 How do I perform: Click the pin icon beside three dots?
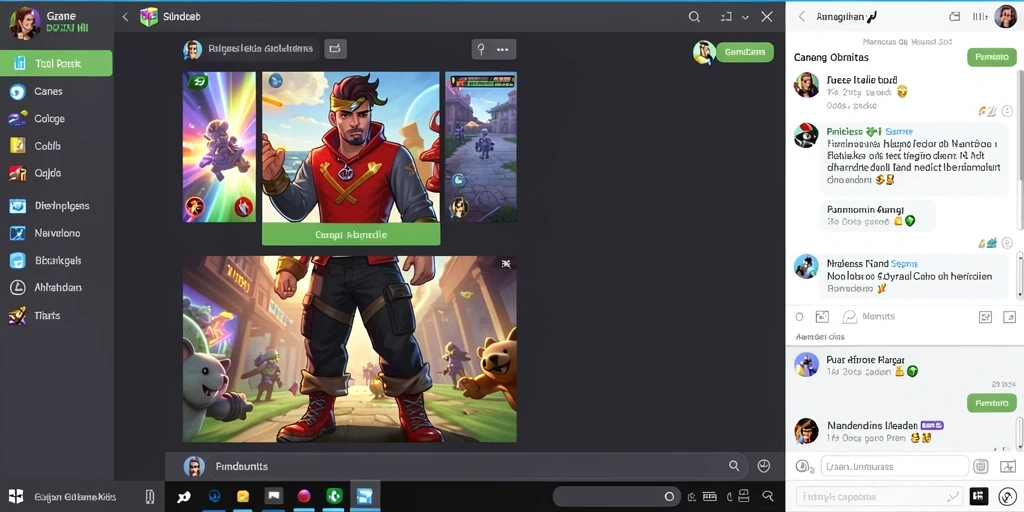tap(481, 49)
